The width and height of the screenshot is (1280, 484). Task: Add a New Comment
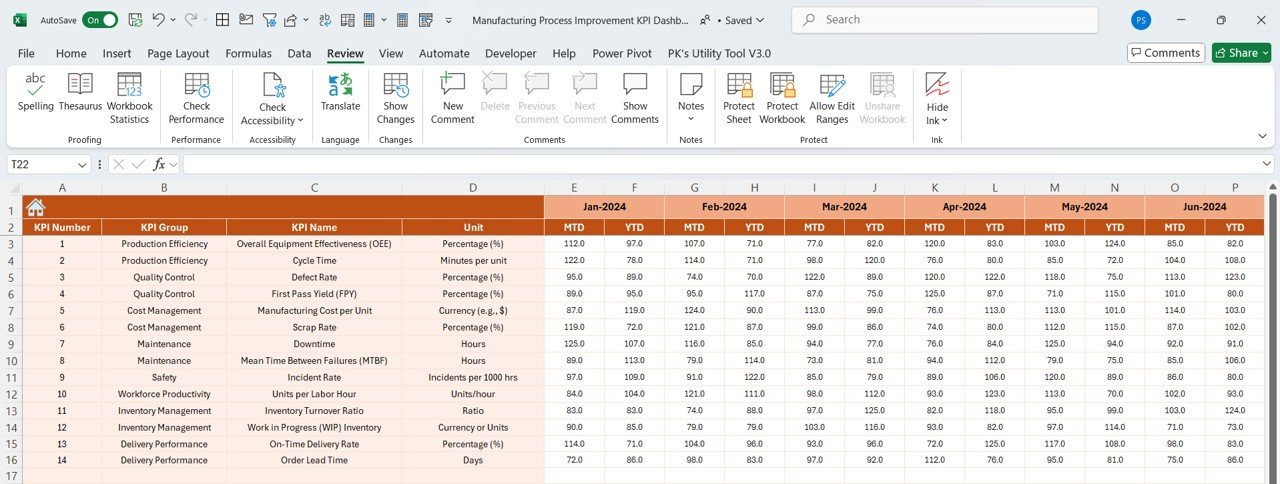452,98
